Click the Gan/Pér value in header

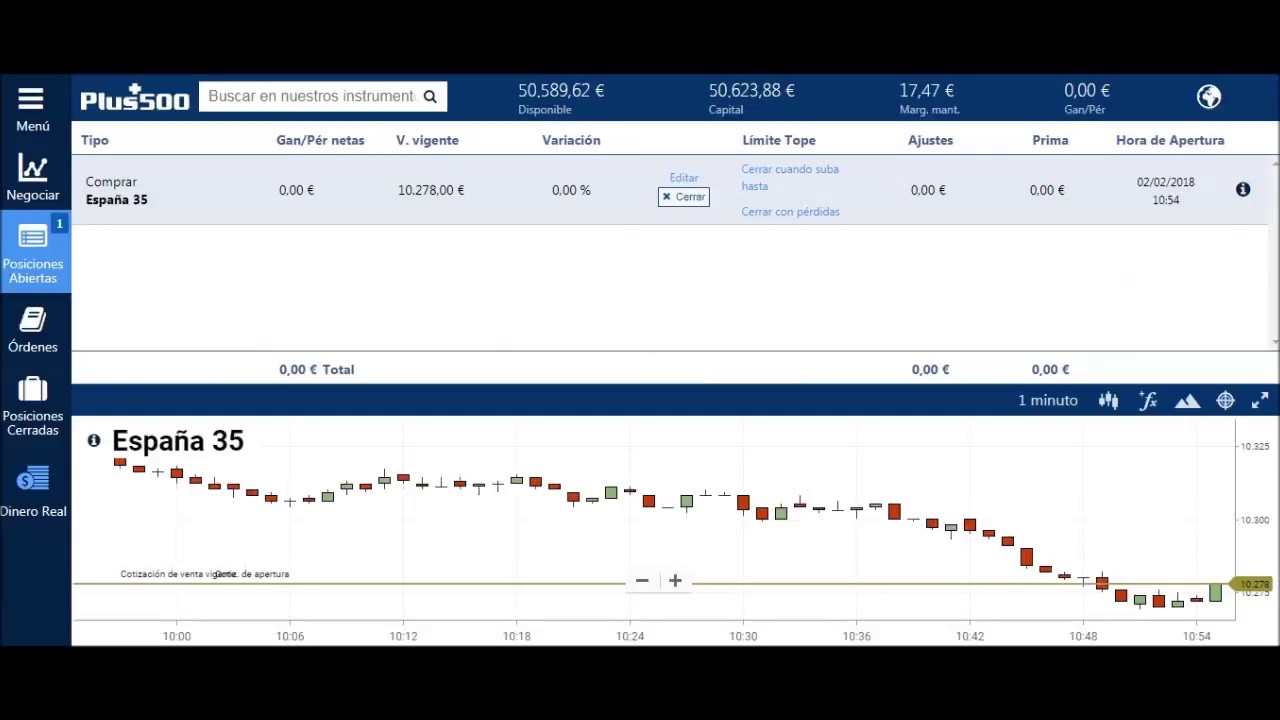click(x=1087, y=91)
